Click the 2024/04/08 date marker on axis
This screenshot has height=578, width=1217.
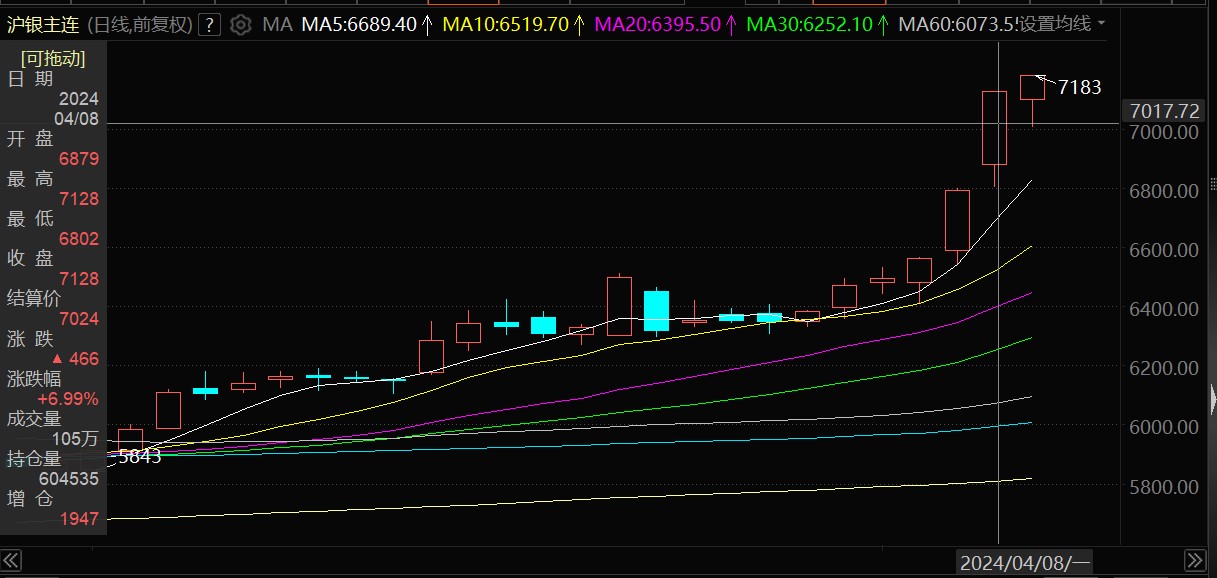1025,562
